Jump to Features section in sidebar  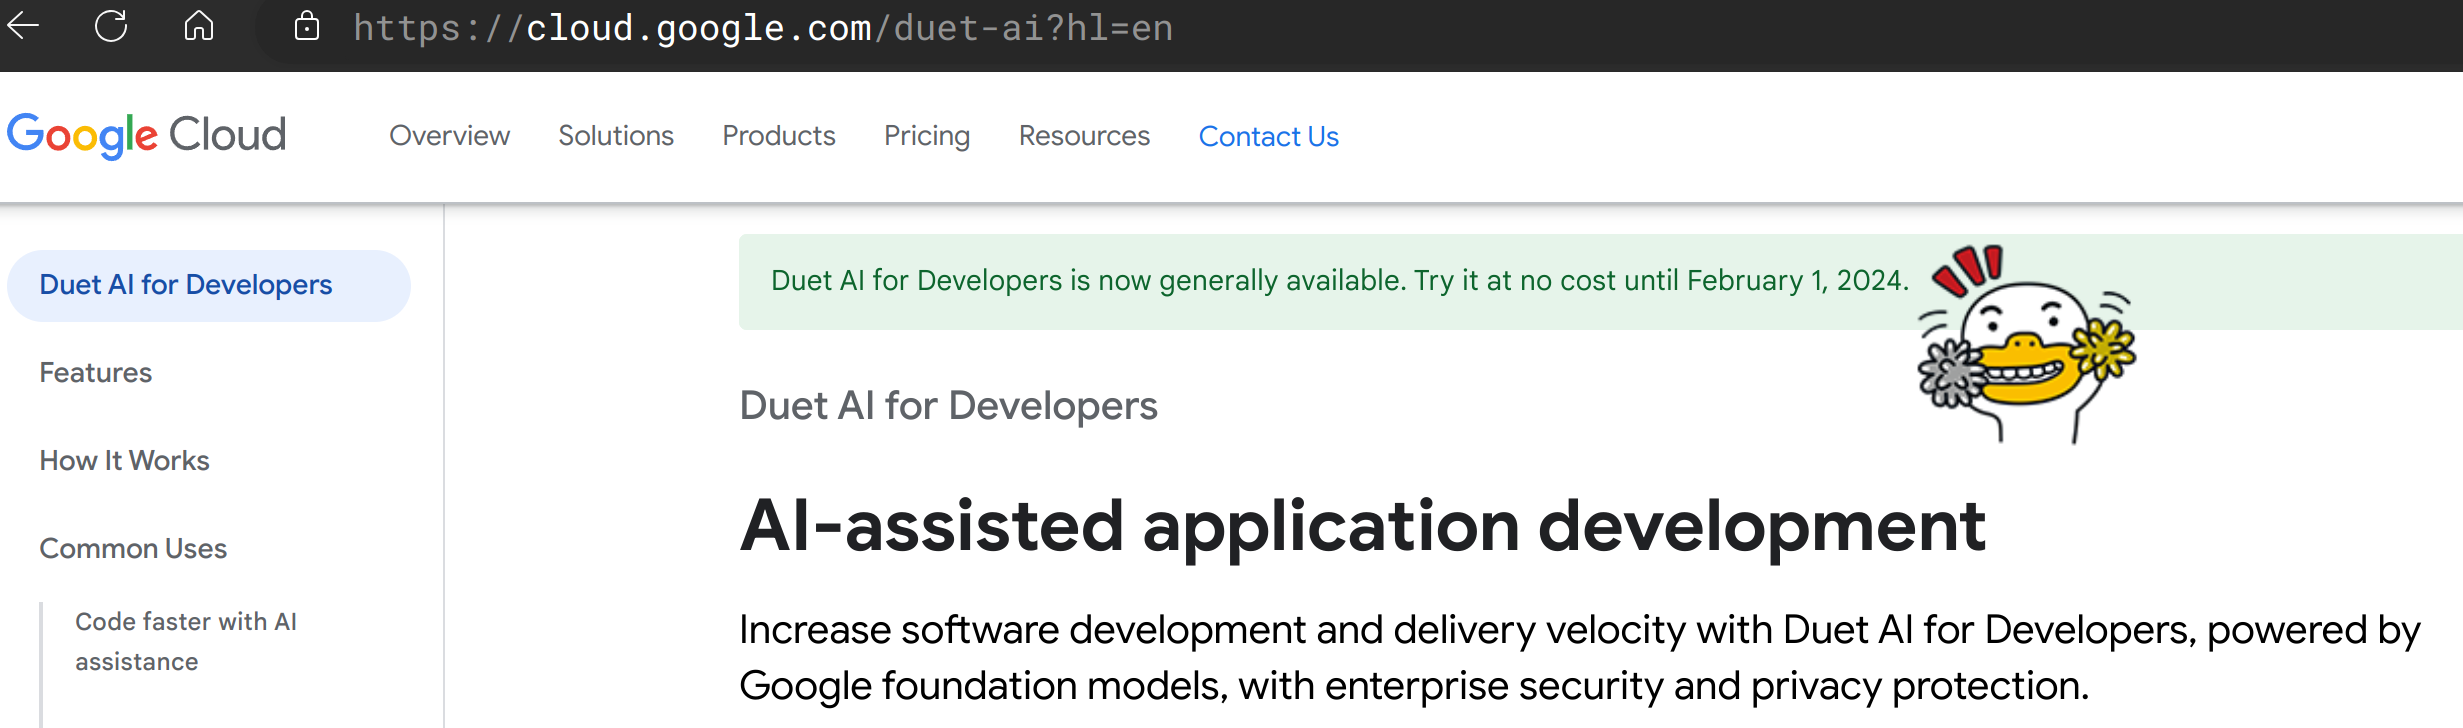[96, 373]
